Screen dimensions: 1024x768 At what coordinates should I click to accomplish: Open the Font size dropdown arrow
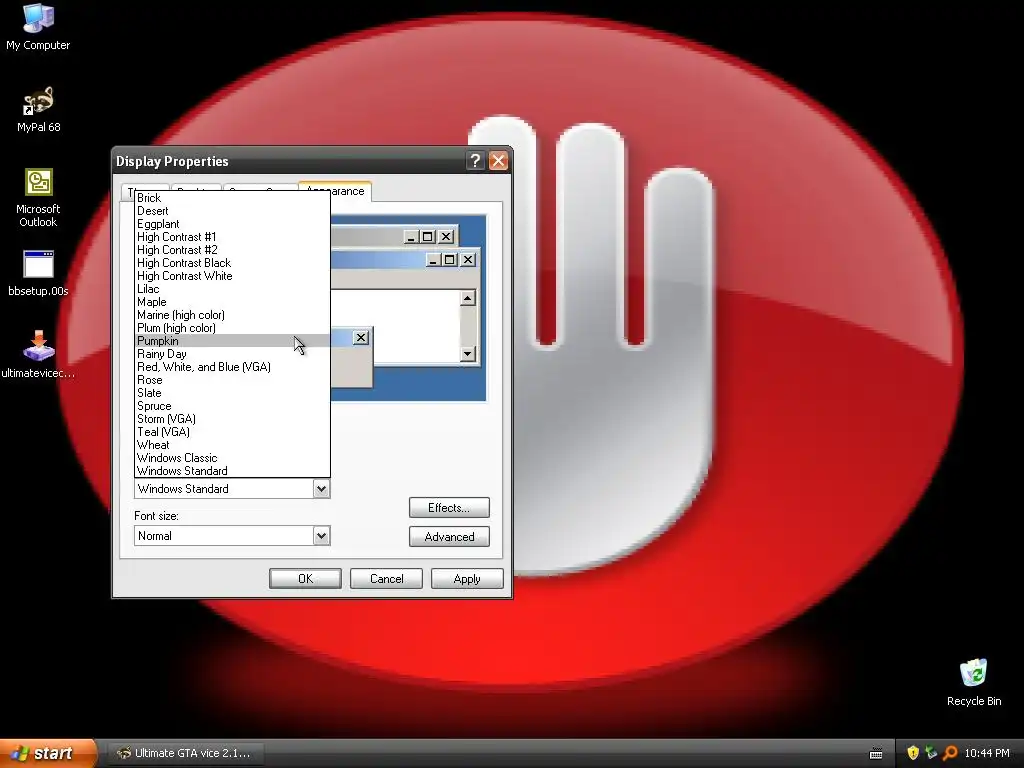click(x=321, y=536)
